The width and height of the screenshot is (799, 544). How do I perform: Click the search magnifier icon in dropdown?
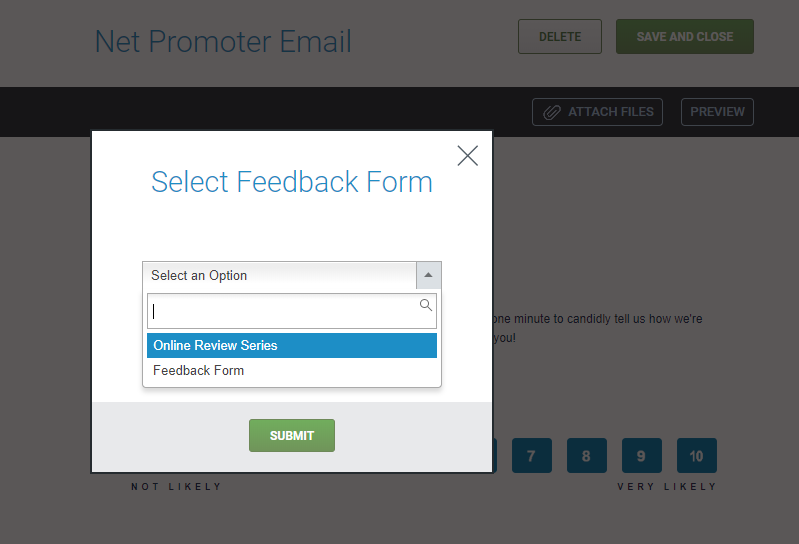click(426, 305)
